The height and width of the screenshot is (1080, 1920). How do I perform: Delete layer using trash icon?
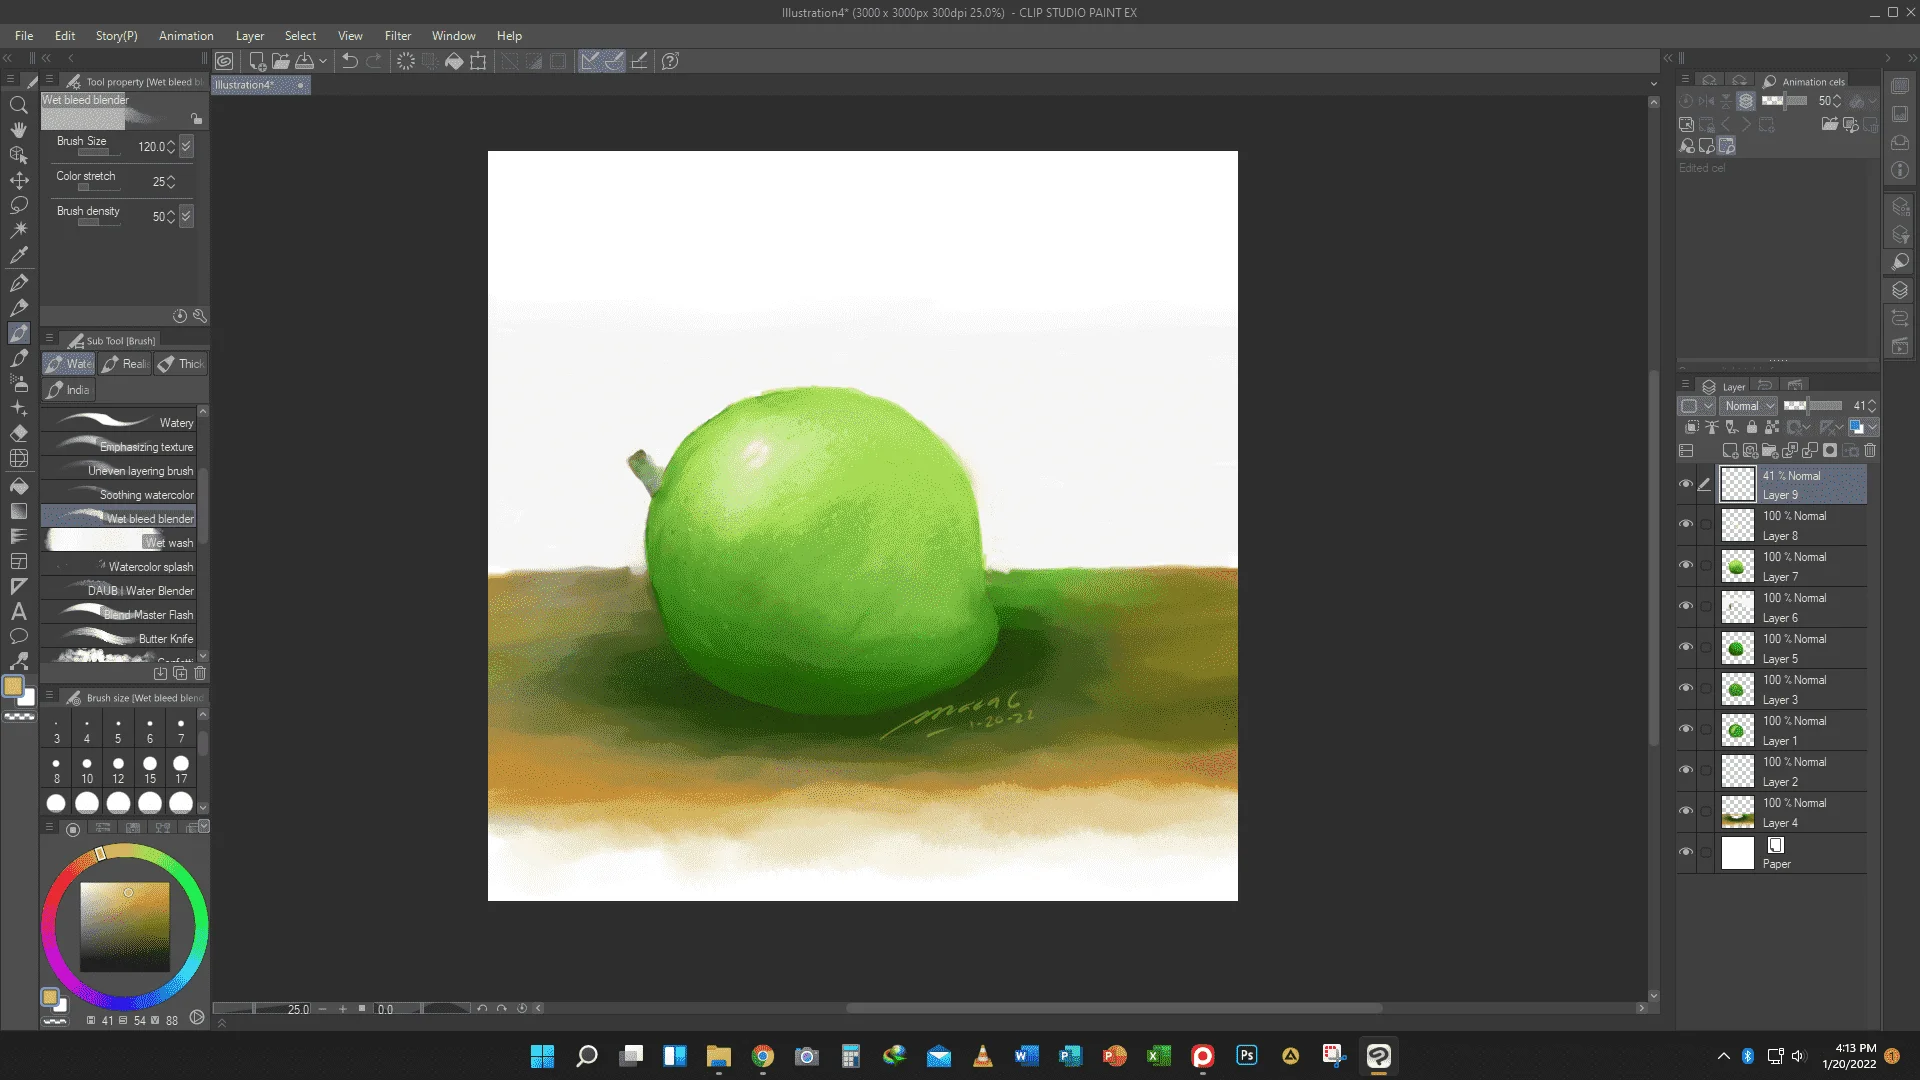[1870, 451]
